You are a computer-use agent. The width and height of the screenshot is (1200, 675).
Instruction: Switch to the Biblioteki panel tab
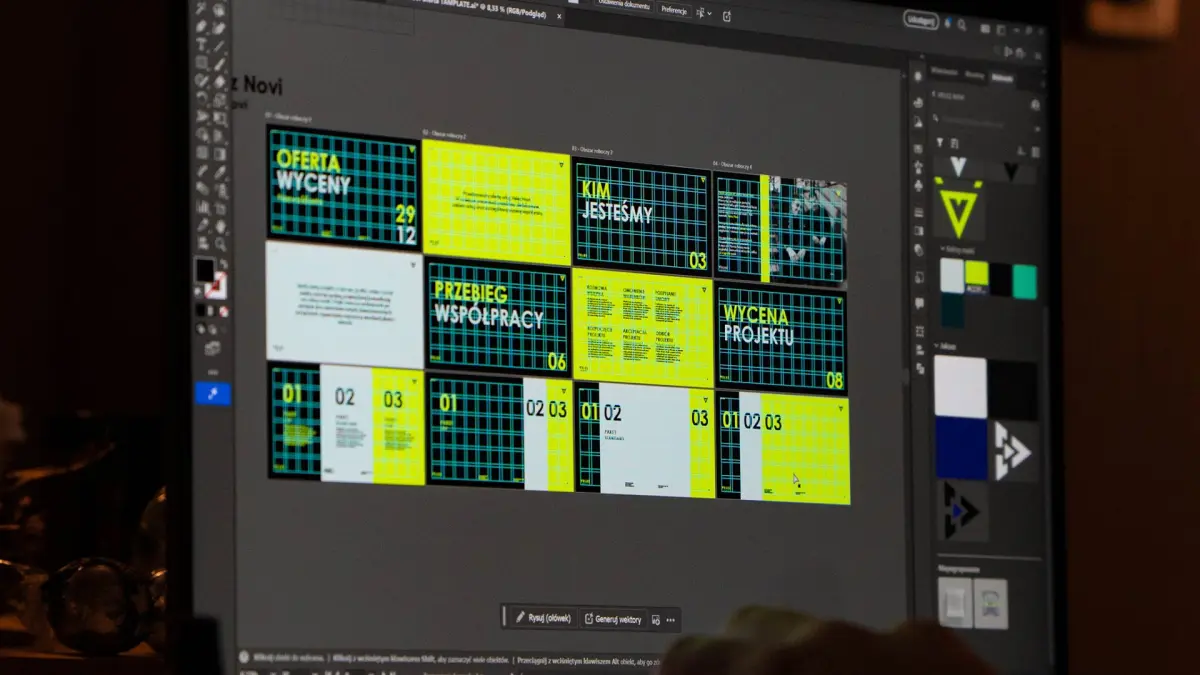1002,78
